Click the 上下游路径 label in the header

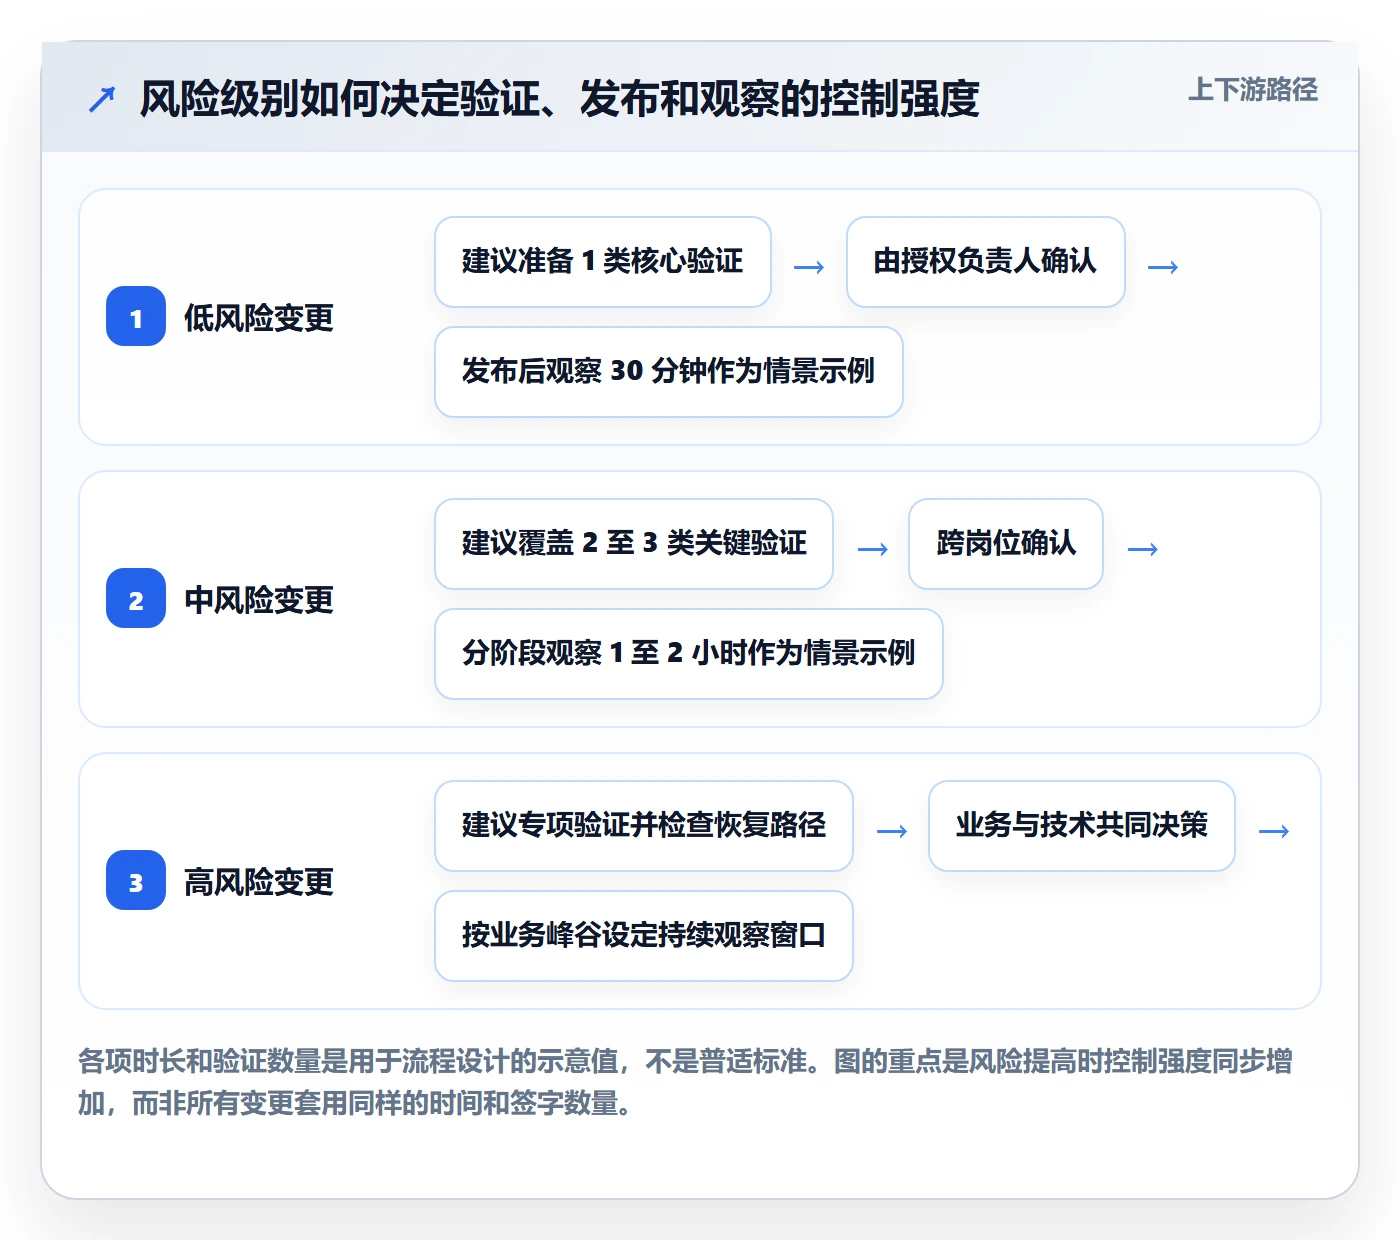(1253, 90)
